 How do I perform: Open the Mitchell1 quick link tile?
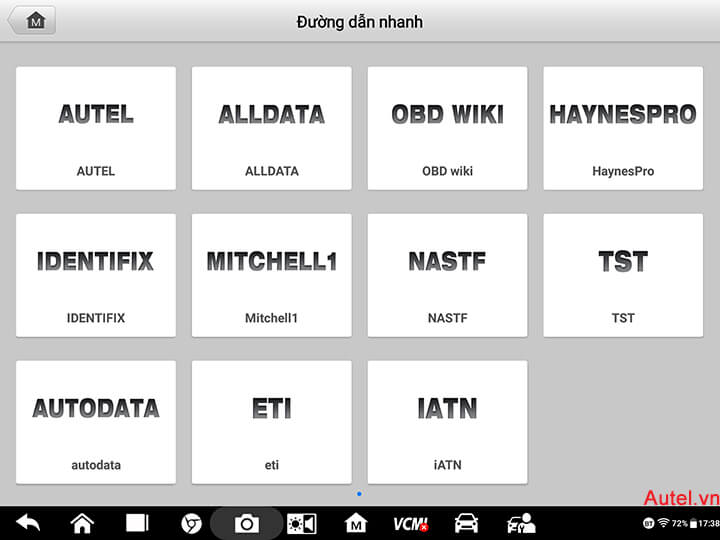click(x=272, y=275)
